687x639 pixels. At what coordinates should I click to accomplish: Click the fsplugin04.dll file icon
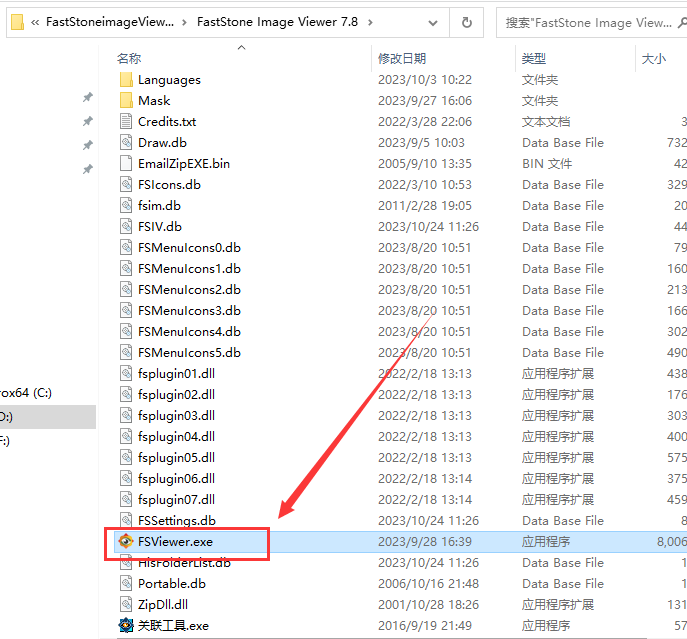[x=126, y=437]
